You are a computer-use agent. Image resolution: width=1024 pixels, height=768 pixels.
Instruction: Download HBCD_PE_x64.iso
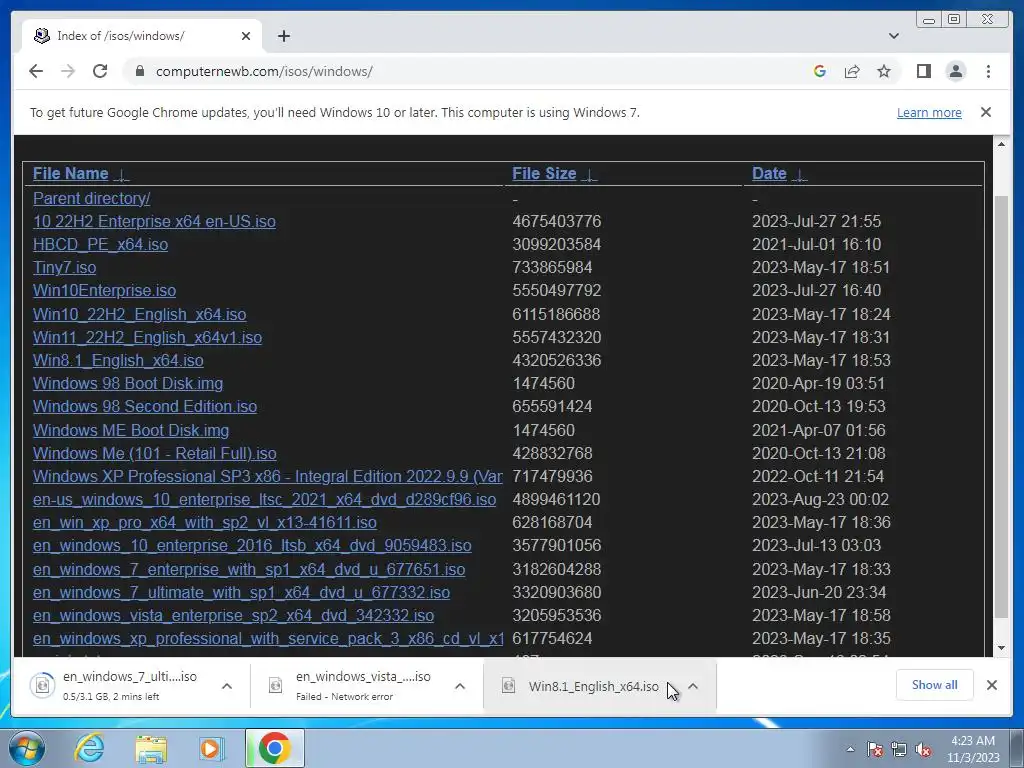100,244
